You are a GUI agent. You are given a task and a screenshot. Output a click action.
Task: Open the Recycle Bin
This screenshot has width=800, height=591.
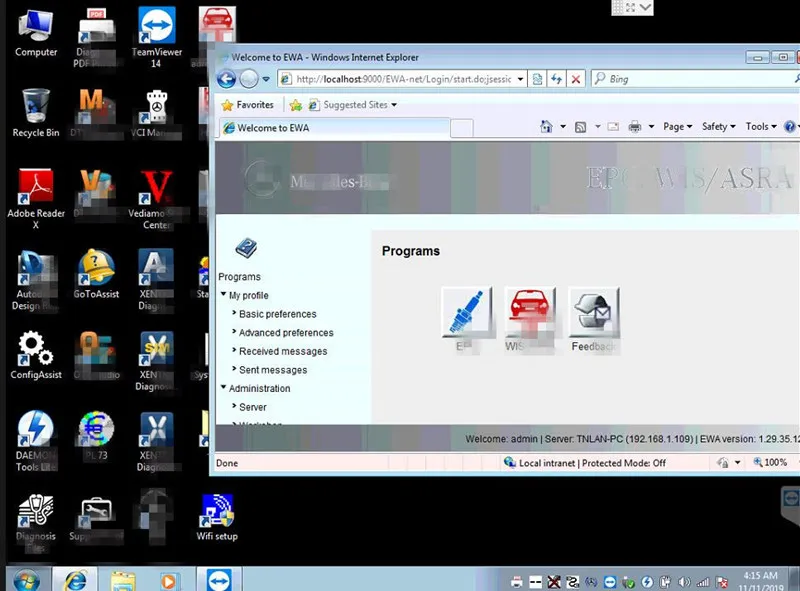point(35,113)
